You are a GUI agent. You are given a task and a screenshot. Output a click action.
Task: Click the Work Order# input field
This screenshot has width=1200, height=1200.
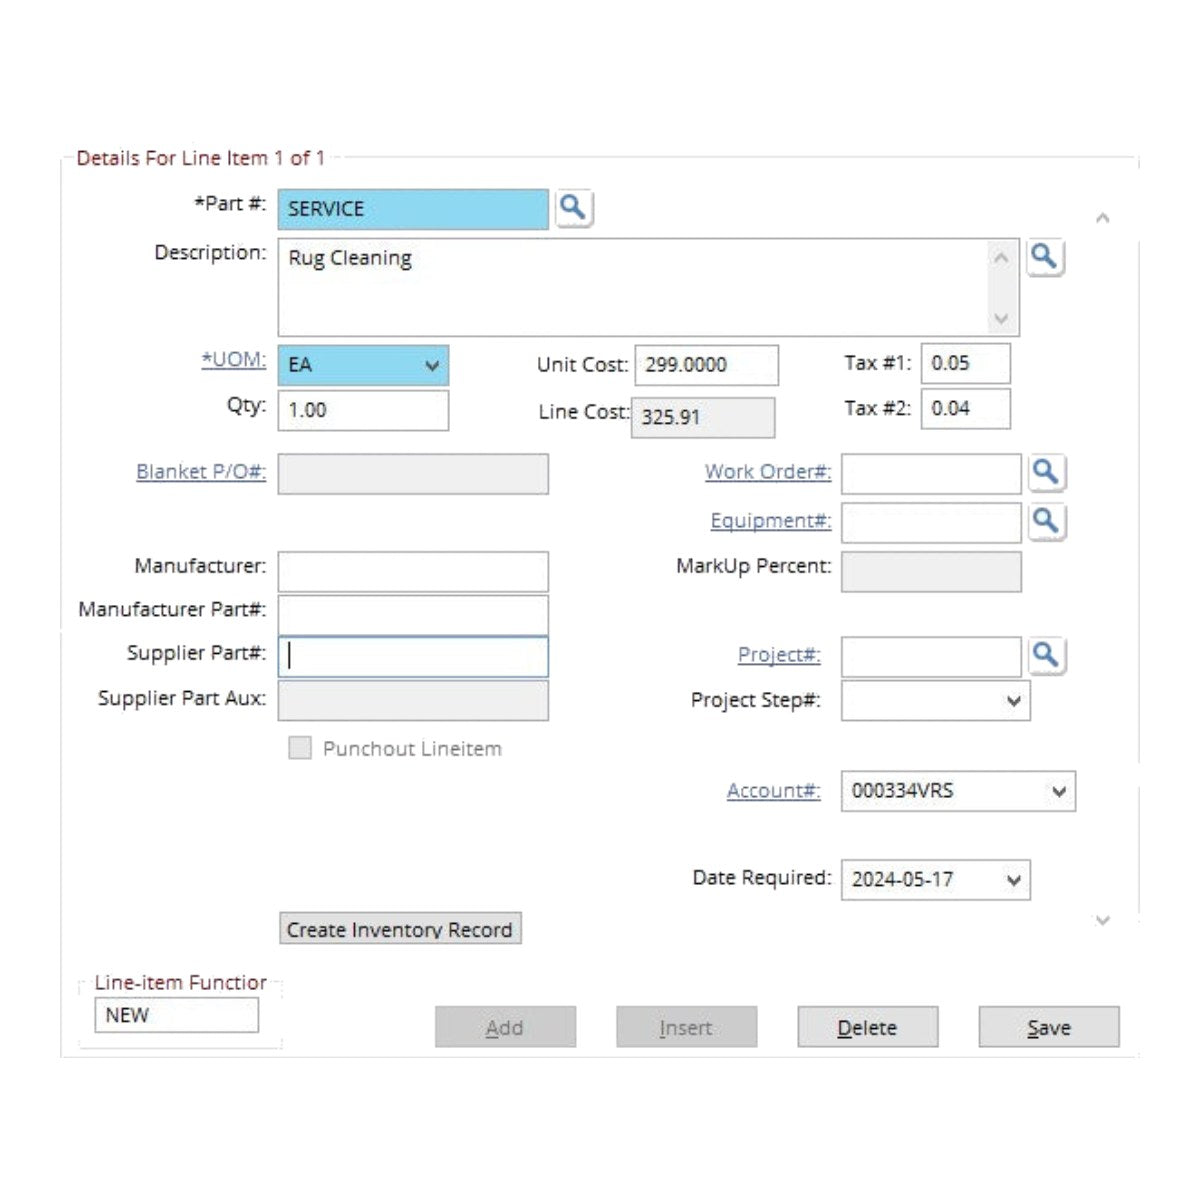(931, 474)
